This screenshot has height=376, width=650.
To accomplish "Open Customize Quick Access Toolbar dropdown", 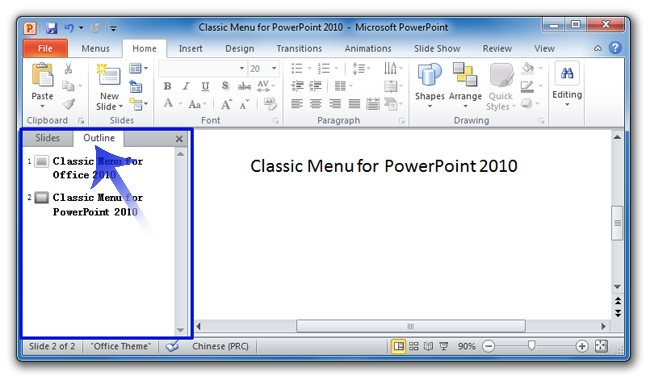I will tap(113, 28).
